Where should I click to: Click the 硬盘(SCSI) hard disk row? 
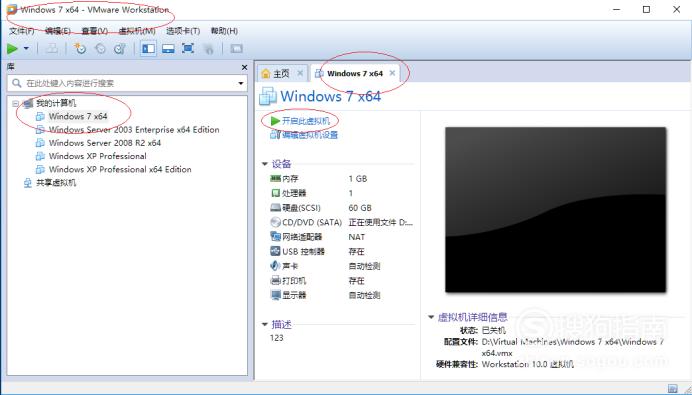pos(342,208)
